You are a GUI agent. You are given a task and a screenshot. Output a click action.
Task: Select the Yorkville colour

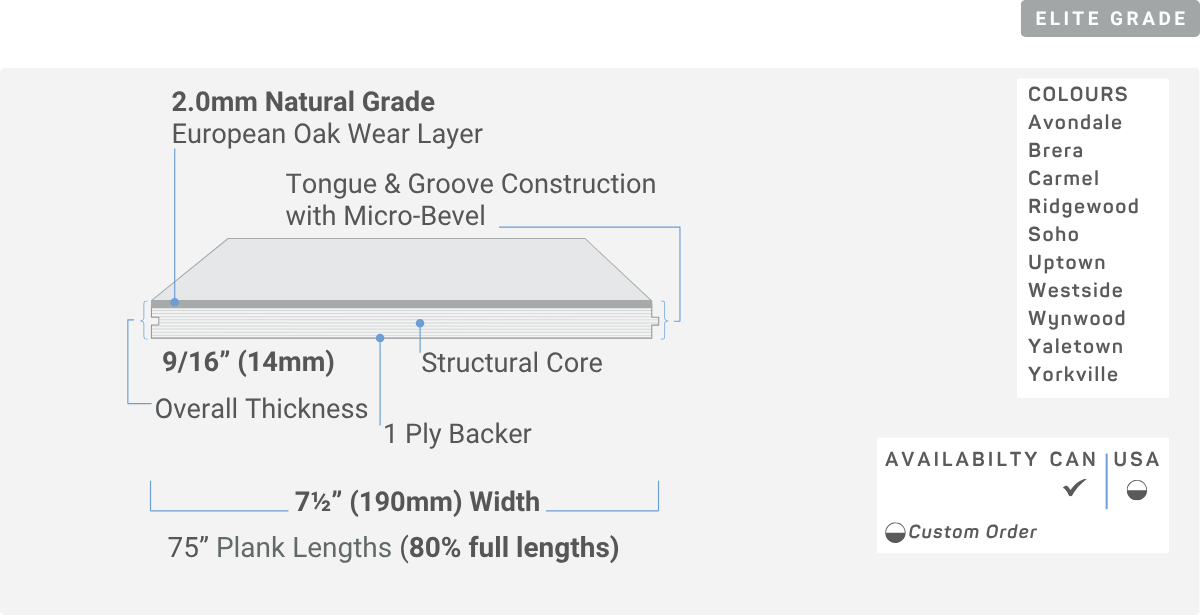1073,374
